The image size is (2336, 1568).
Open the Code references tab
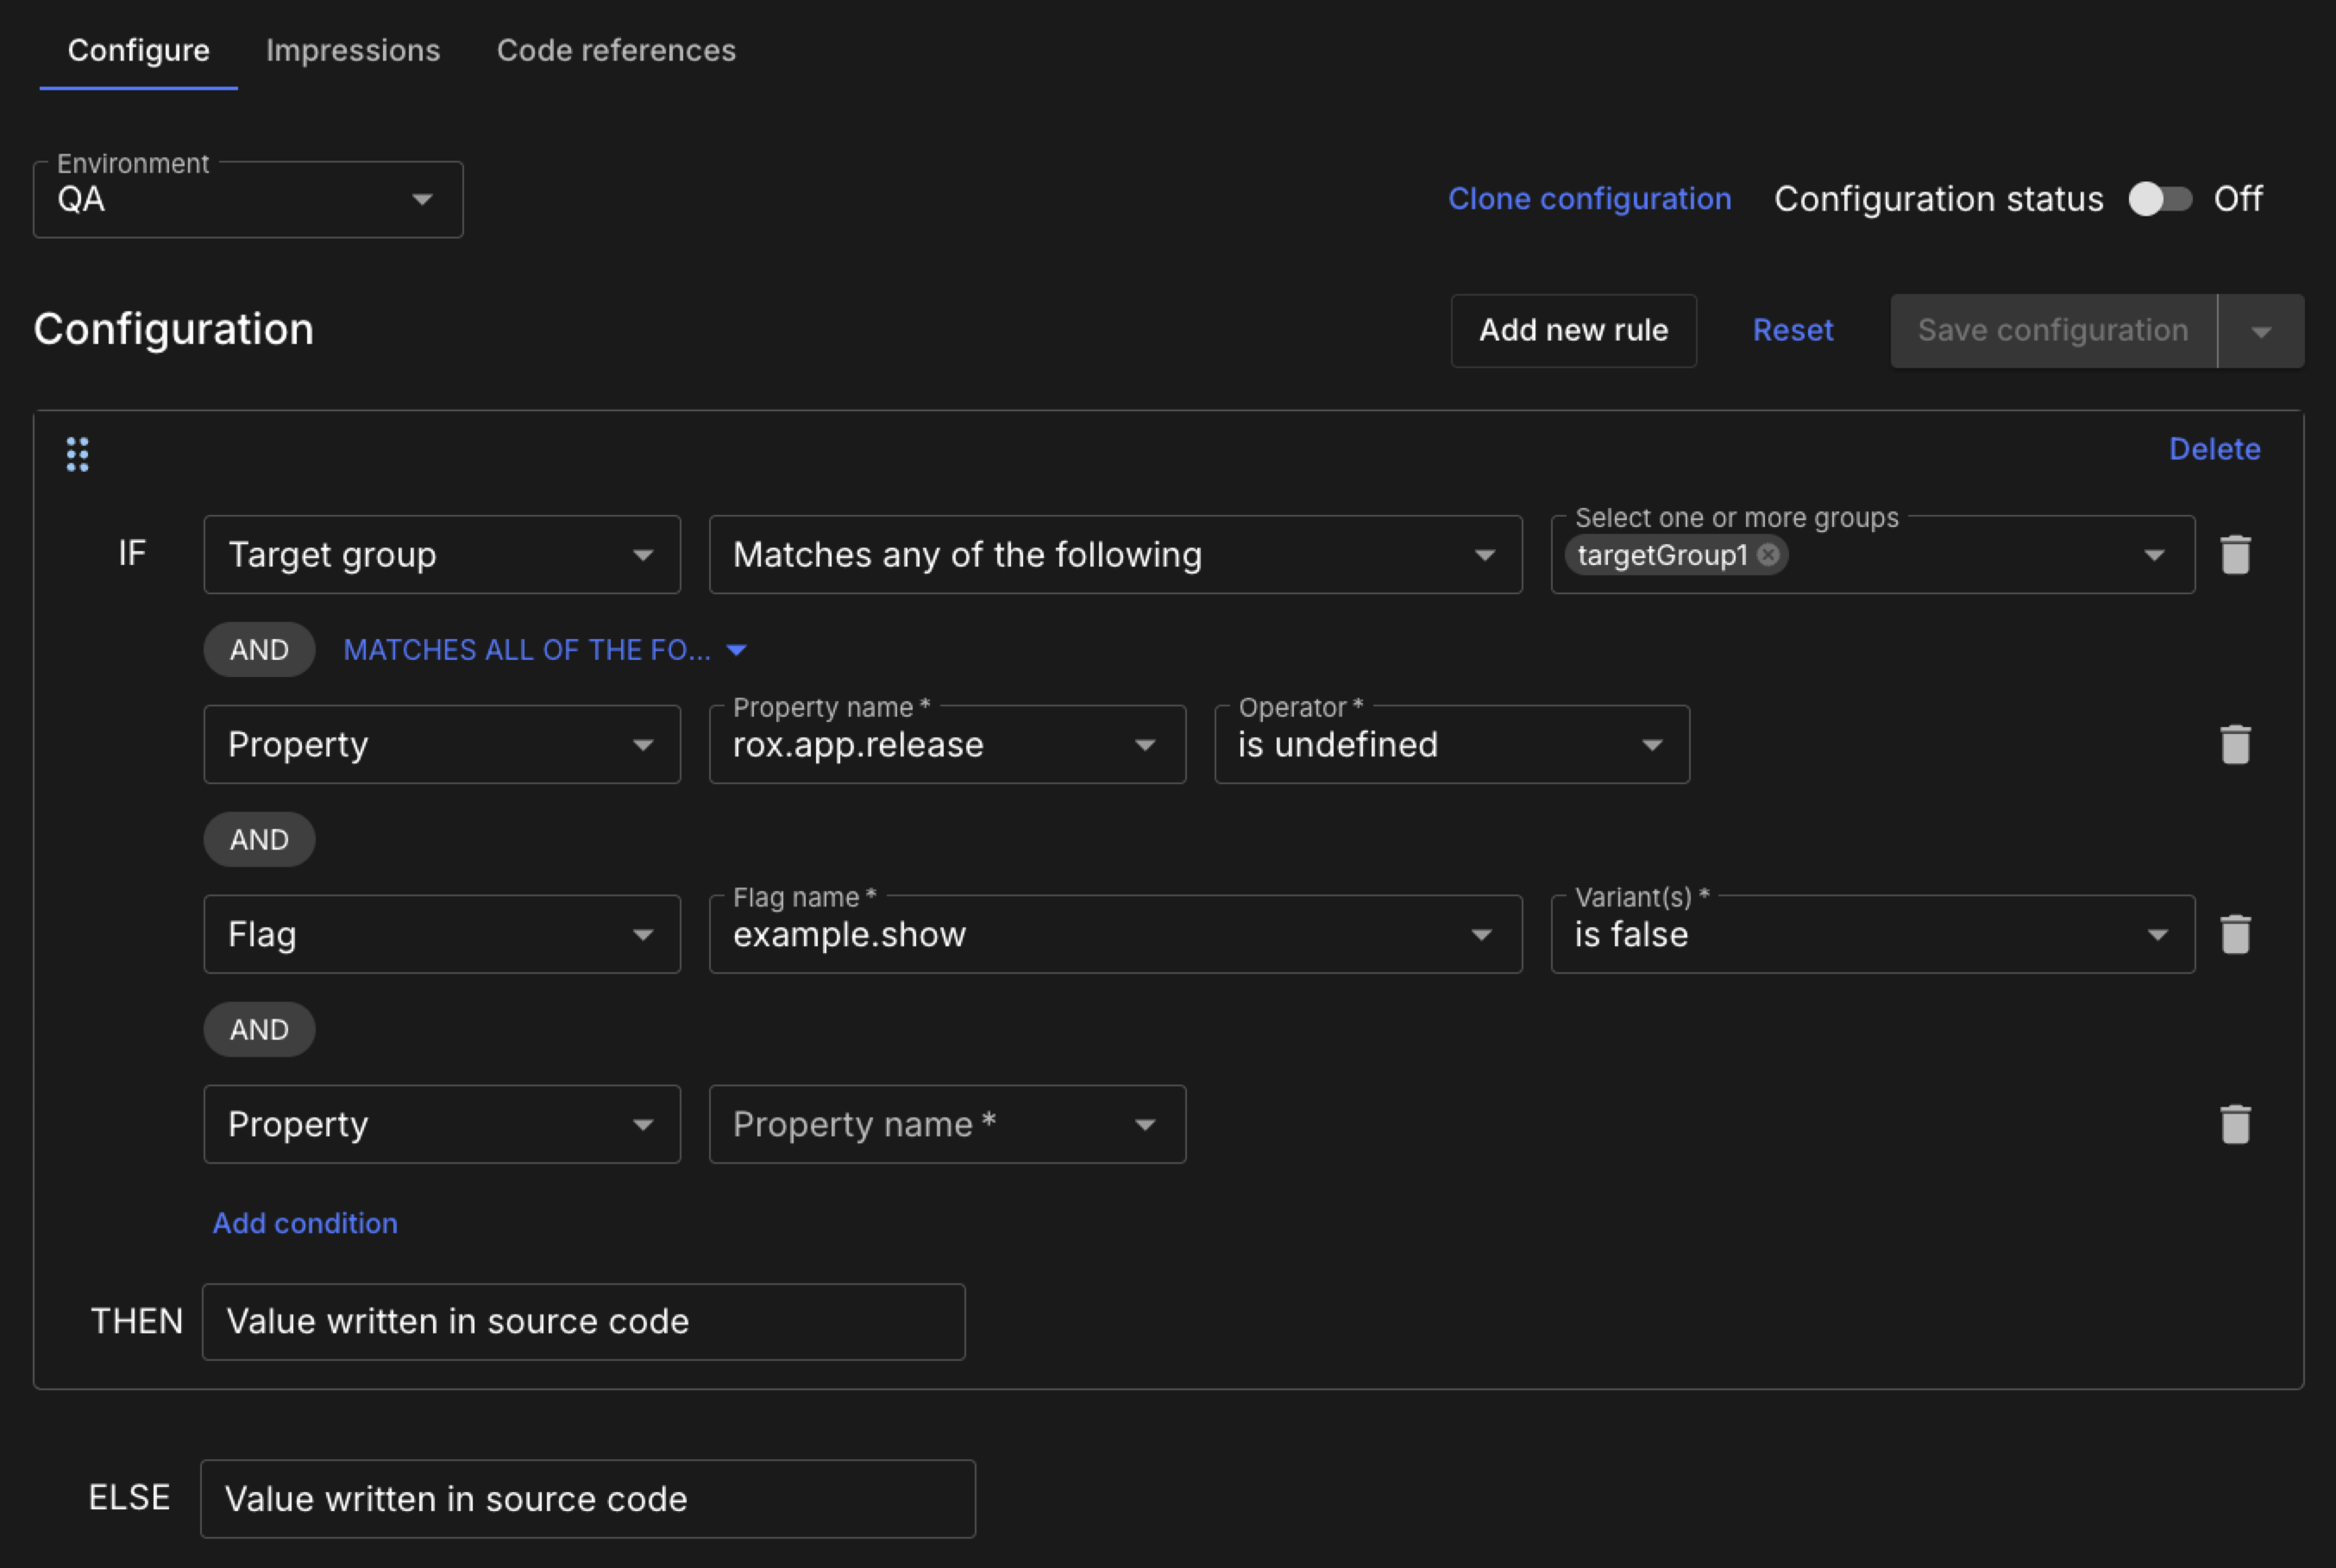[x=616, y=50]
